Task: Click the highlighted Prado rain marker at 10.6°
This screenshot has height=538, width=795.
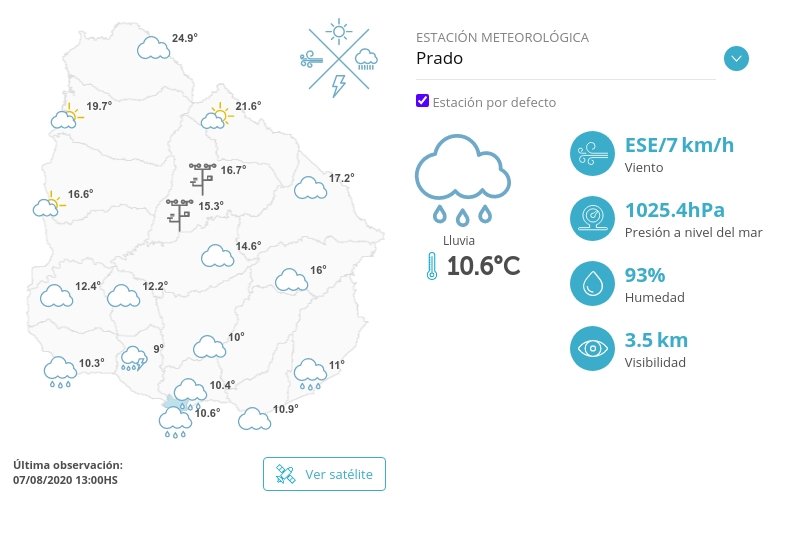Action: 176,420
